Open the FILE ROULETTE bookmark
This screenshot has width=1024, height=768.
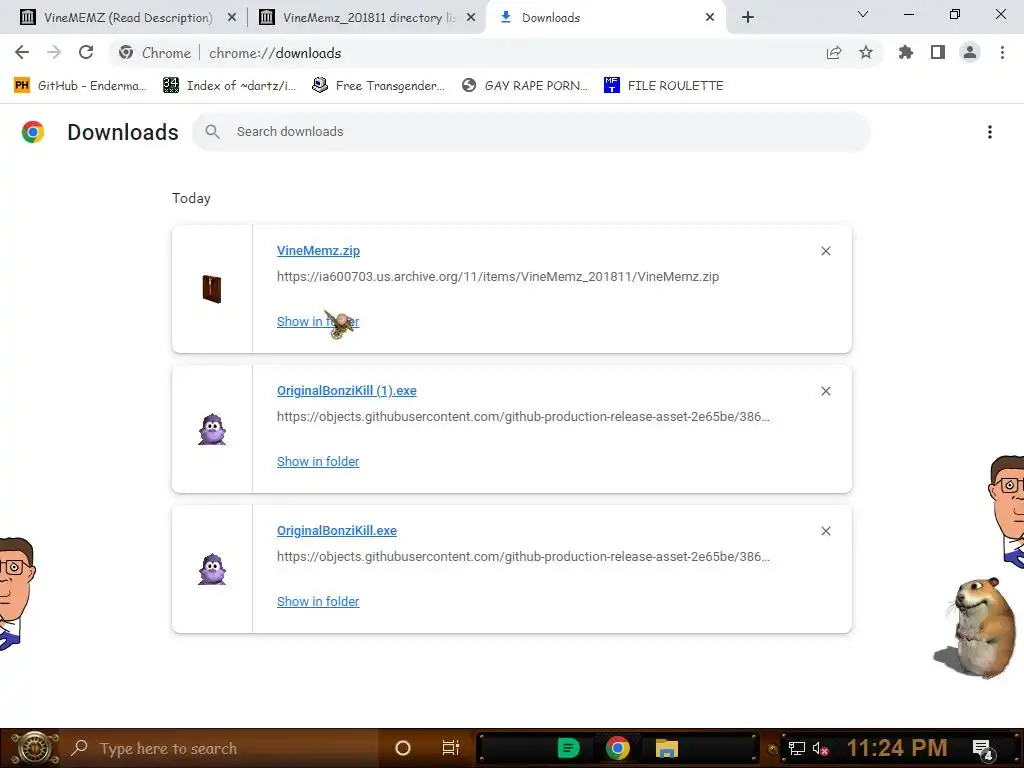[x=664, y=86]
